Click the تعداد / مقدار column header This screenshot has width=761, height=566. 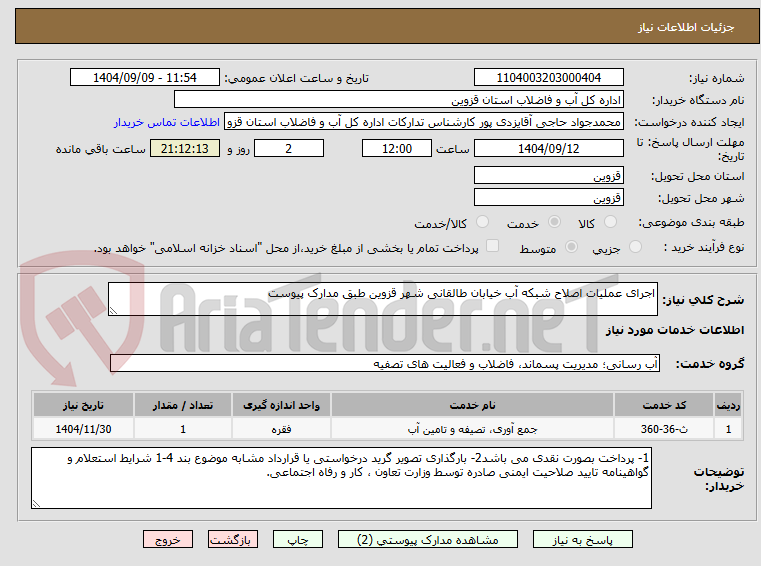click(183, 405)
